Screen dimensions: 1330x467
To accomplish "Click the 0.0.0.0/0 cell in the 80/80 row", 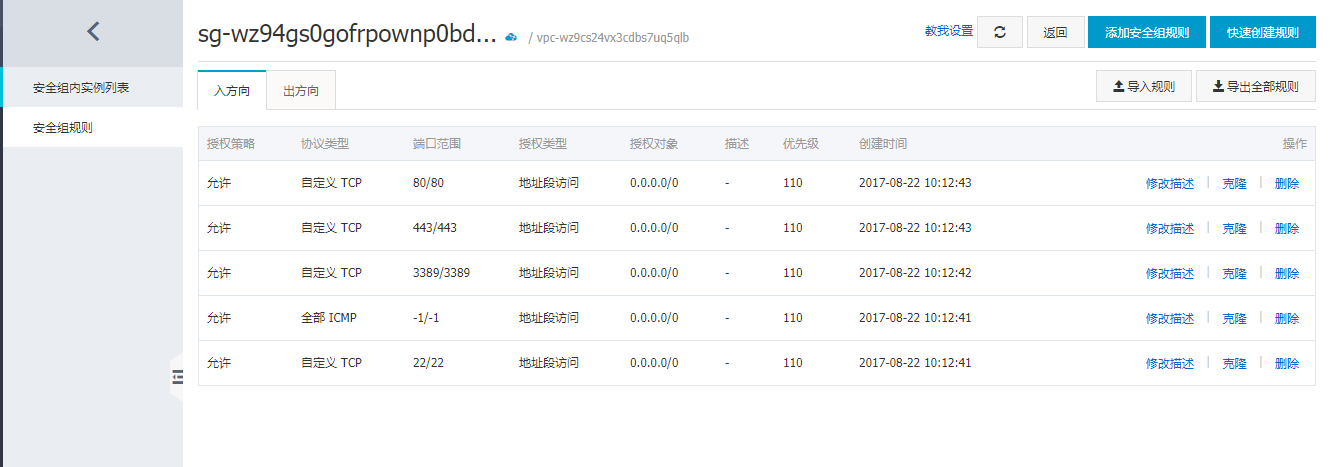I will coord(654,183).
